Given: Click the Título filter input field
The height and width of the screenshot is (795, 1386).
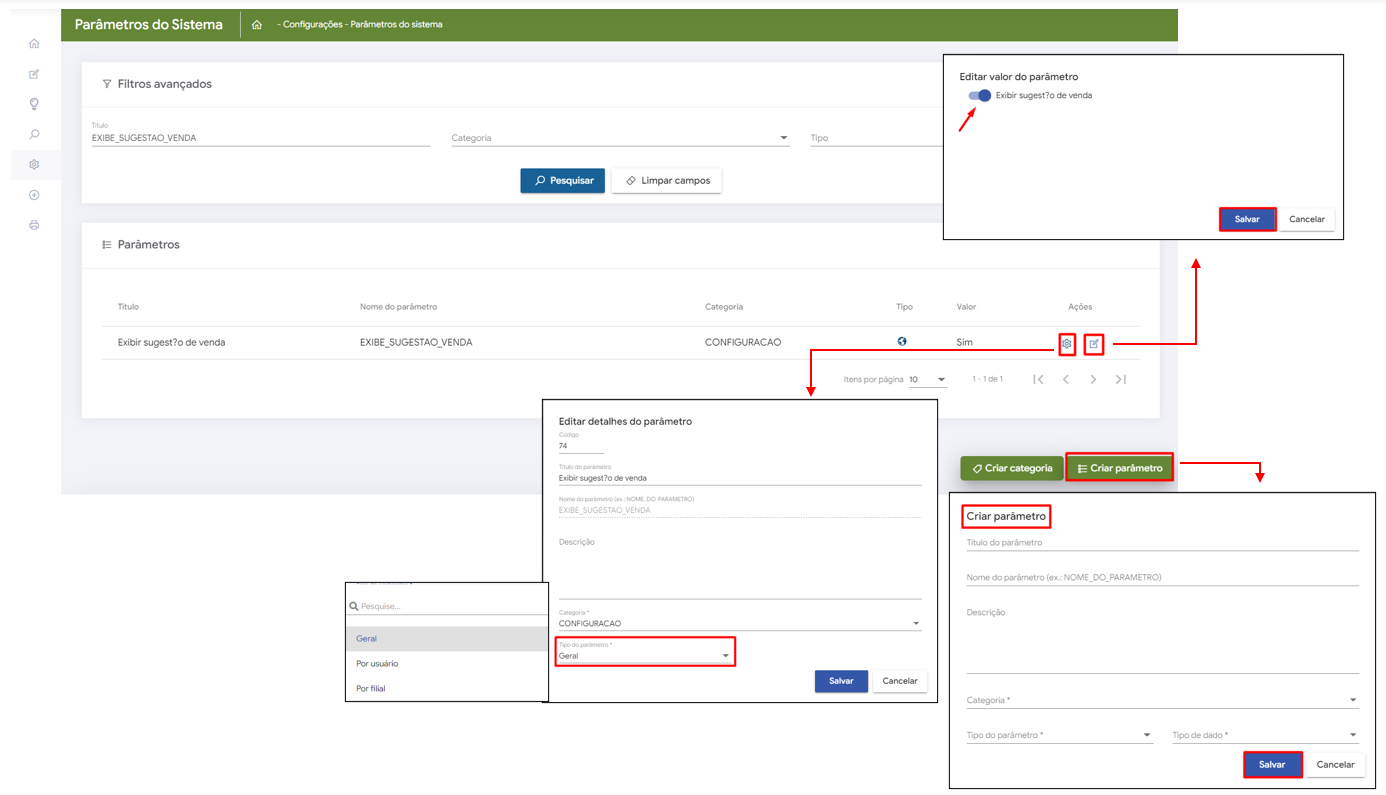Looking at the screenshot, I should [260, 138].
